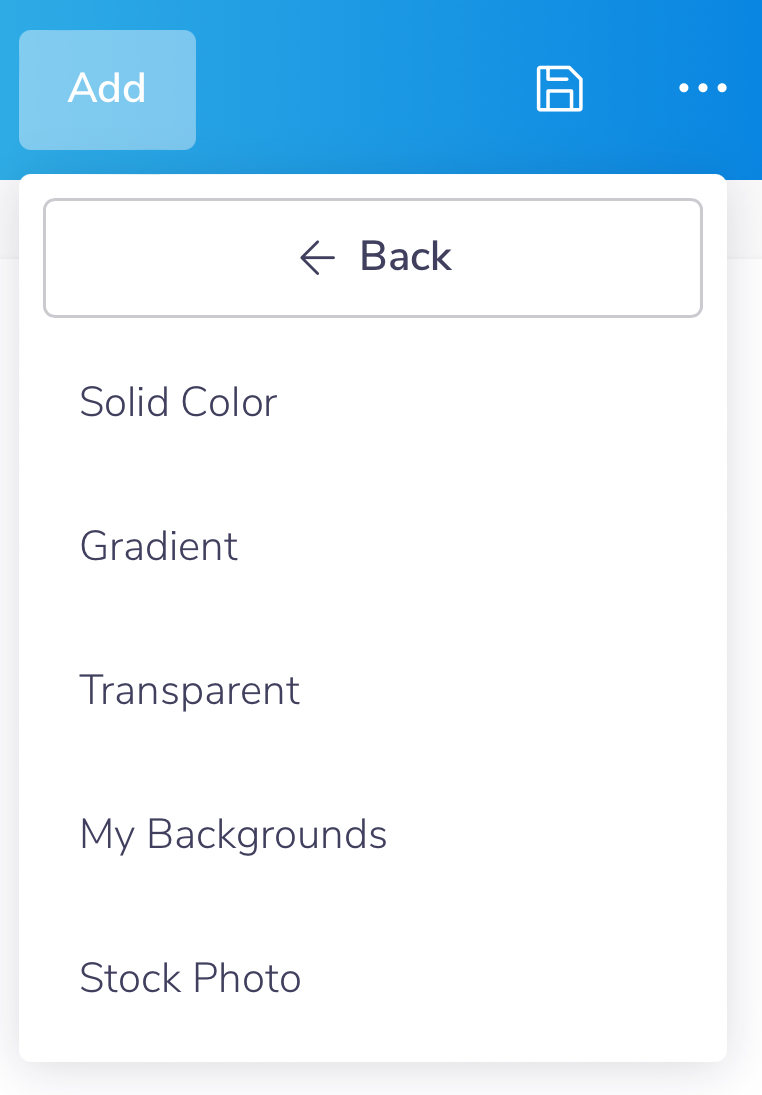762x1095 pixels.
Task: Click the Add button in the header
Action: point(108,89)
